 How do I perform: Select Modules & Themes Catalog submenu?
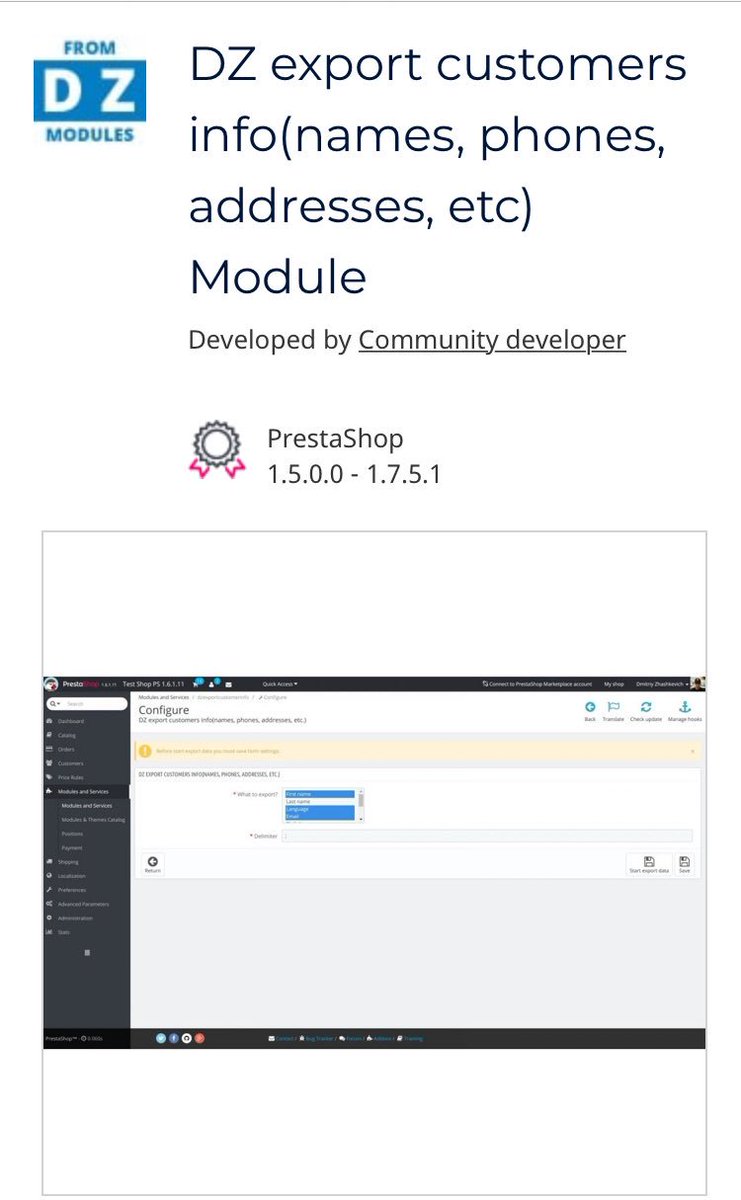93,819
